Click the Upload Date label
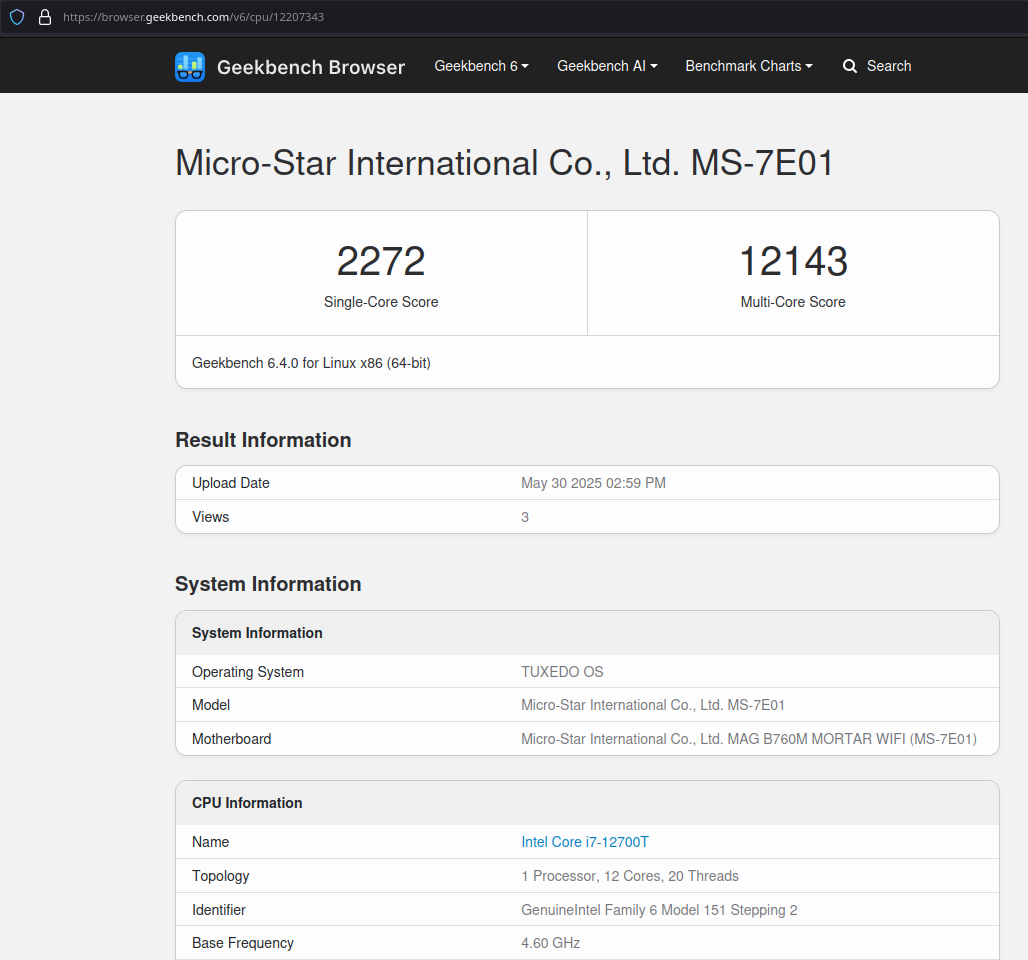Image resolution: width=1028 pixels, height=960 pixels. tap(231, 483)
